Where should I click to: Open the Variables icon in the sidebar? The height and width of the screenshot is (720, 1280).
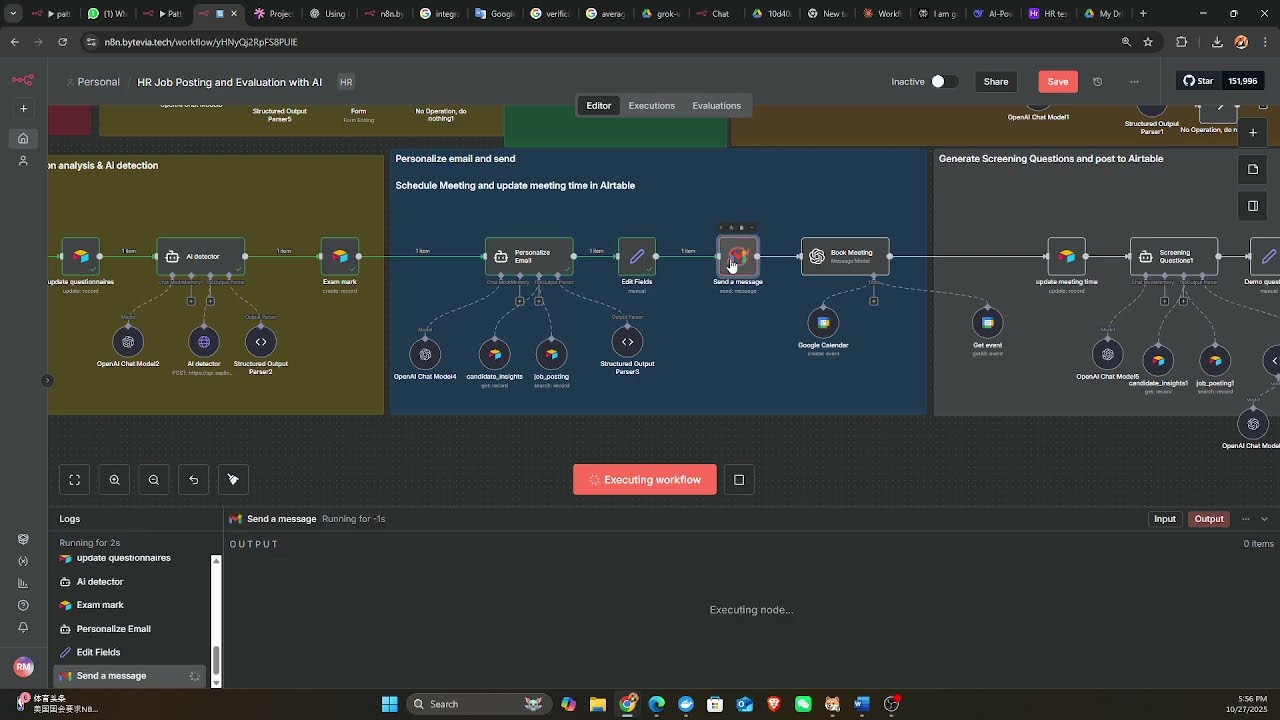23,561
